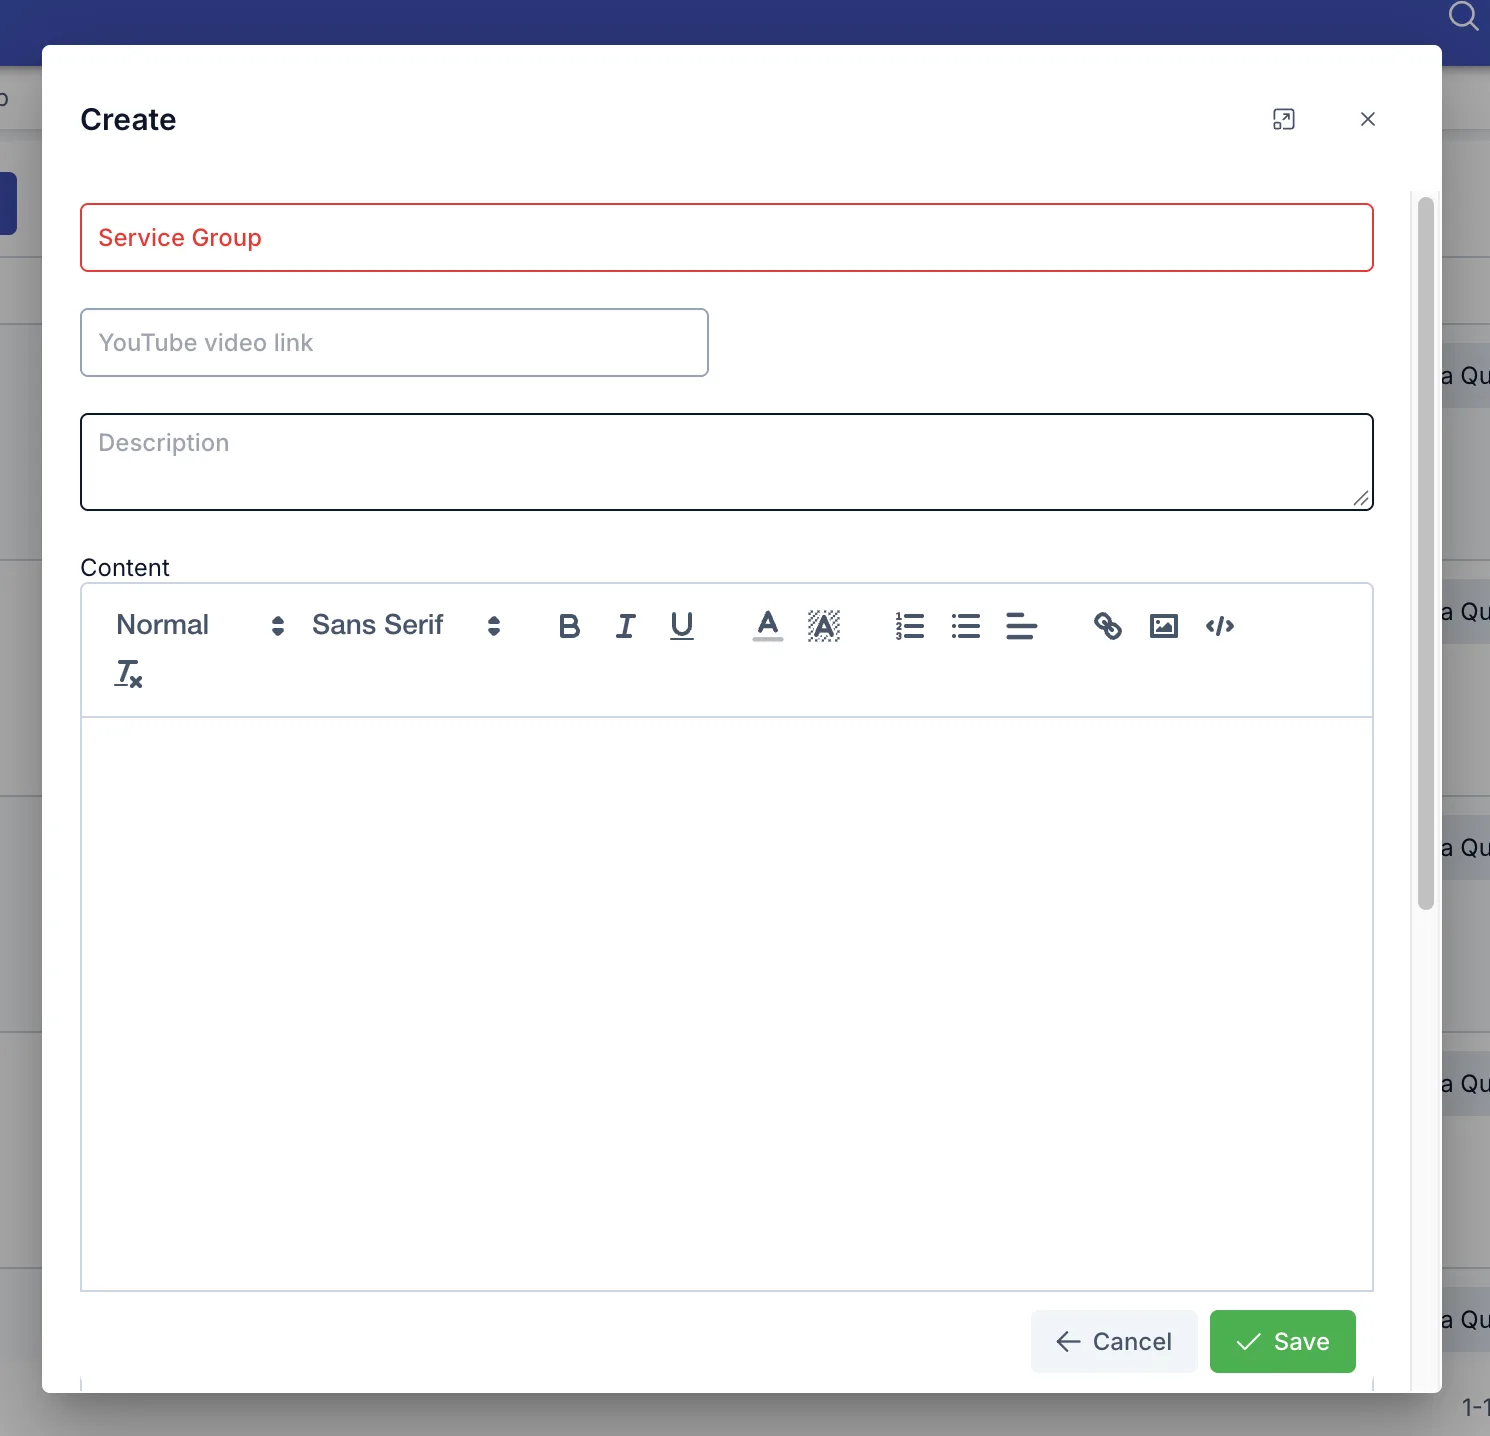The height and width of the screenshot is (1436, 1490).
Task: Insert a bulleted list
Action: point(965,626)
